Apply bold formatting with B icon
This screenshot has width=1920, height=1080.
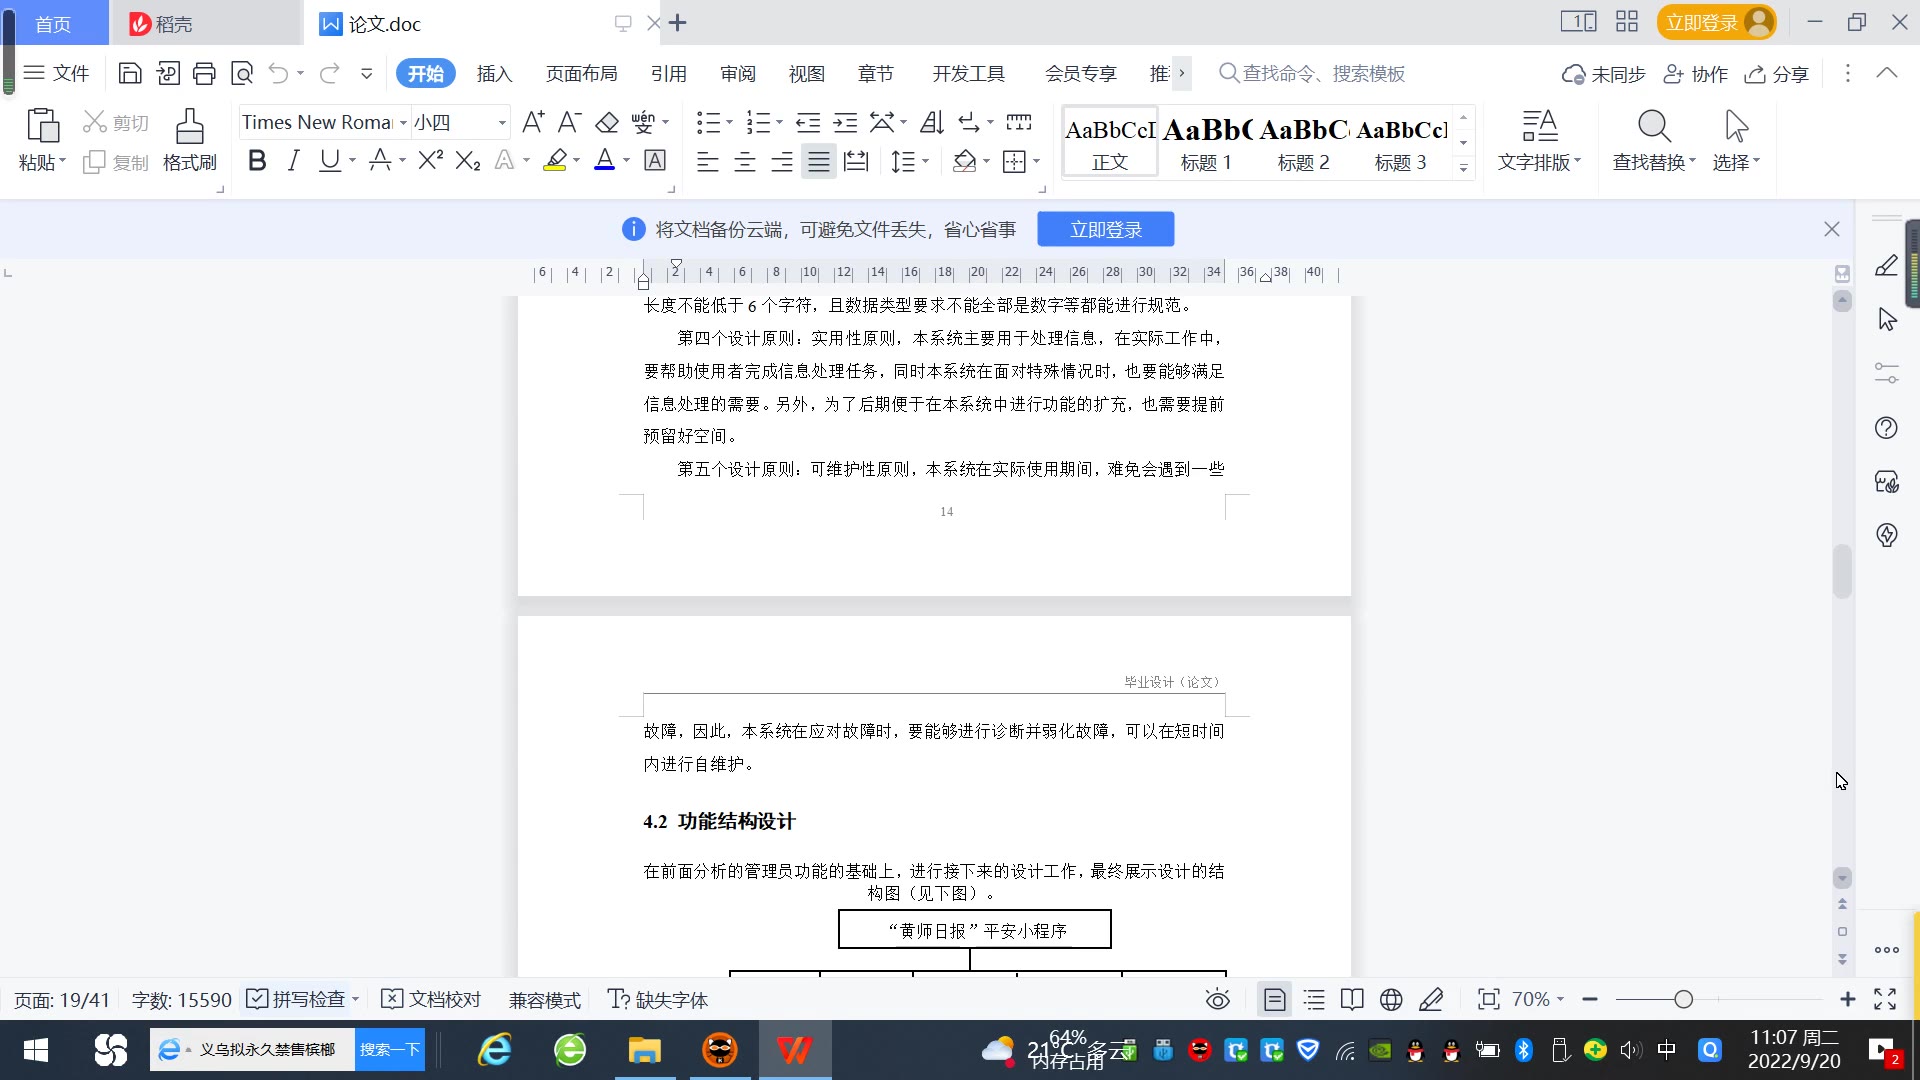point(257,161)
